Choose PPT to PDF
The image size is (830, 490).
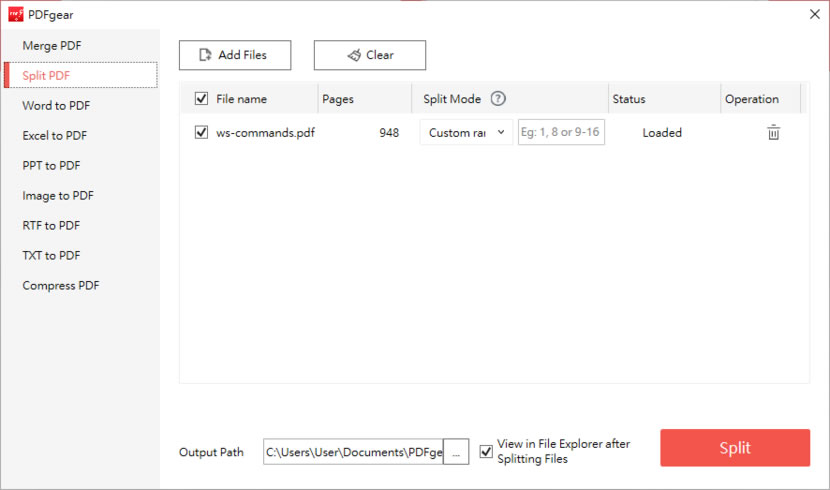pyautogui.click(x=51, y=166)
